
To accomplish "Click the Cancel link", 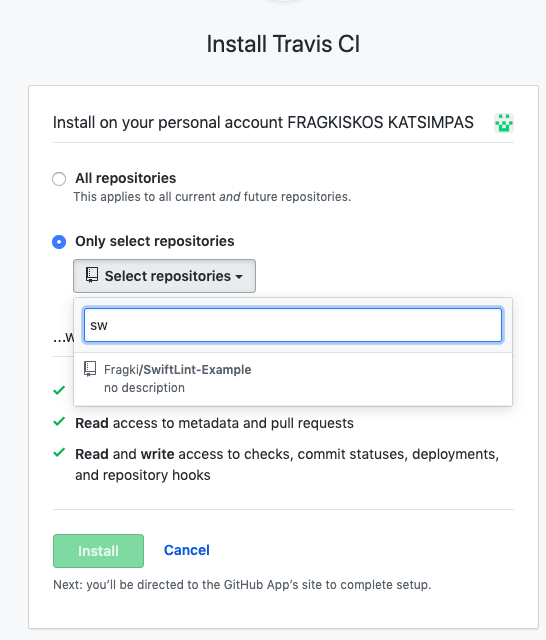I will coord(186,550).
